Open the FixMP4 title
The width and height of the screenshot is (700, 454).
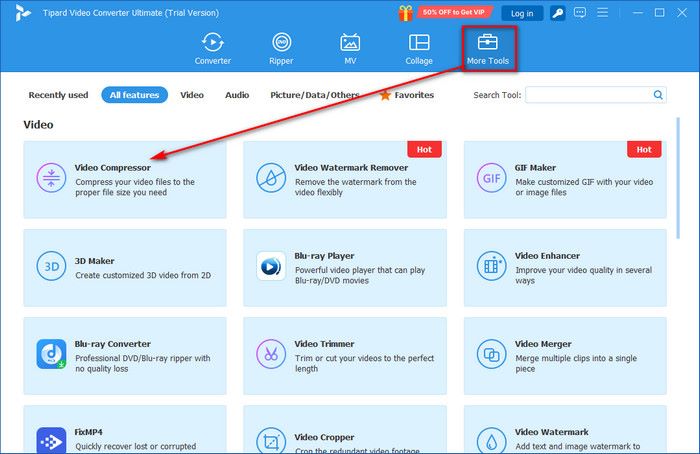tap(88, 432)
